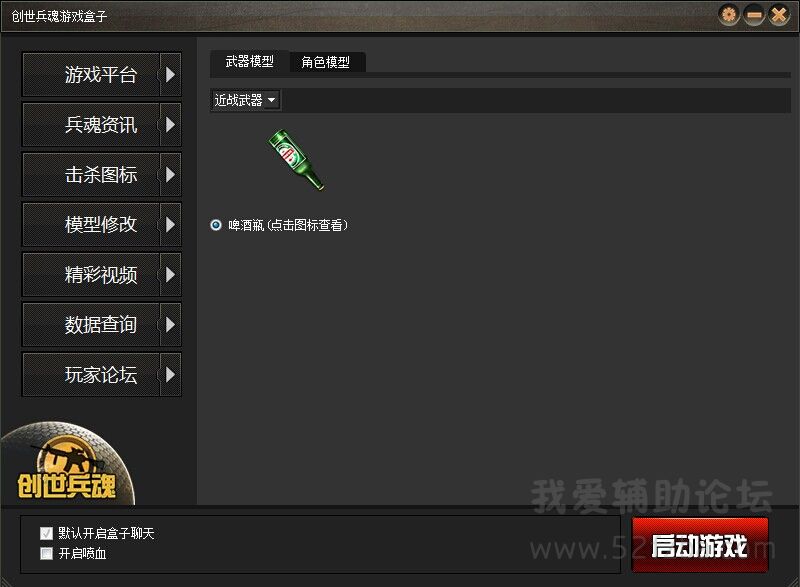Click the beer bottle weapon icon

click(x=296, y=160)
